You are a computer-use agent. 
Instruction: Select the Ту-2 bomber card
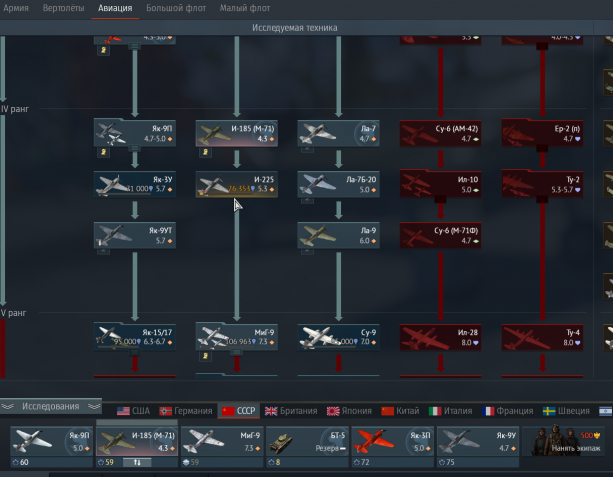point(542,184)
